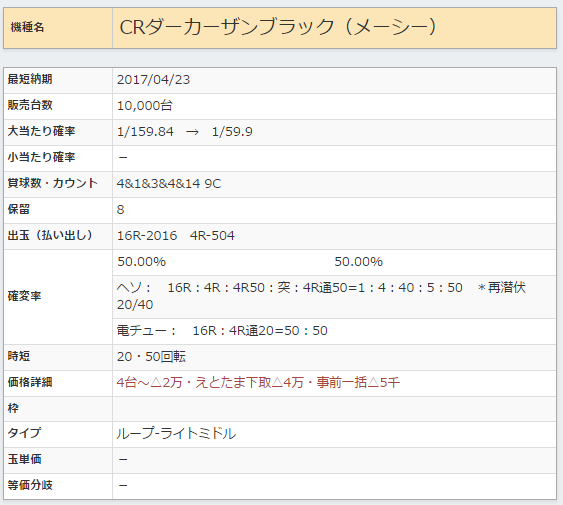The height and width of the screenshot is (505, 563).
Task: Click the 'タイプ' row label
Action: click(24, 434)
